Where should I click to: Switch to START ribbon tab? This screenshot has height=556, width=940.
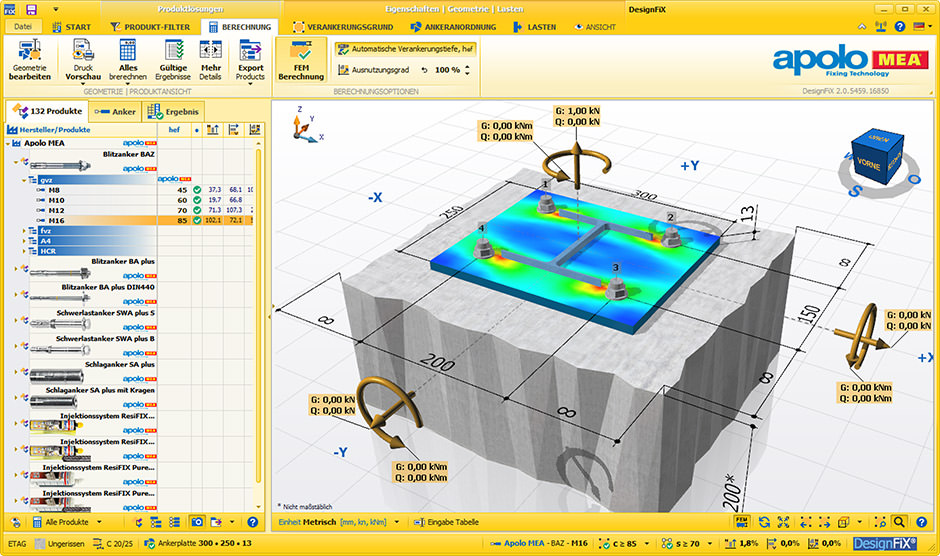(x=71, y=27)
